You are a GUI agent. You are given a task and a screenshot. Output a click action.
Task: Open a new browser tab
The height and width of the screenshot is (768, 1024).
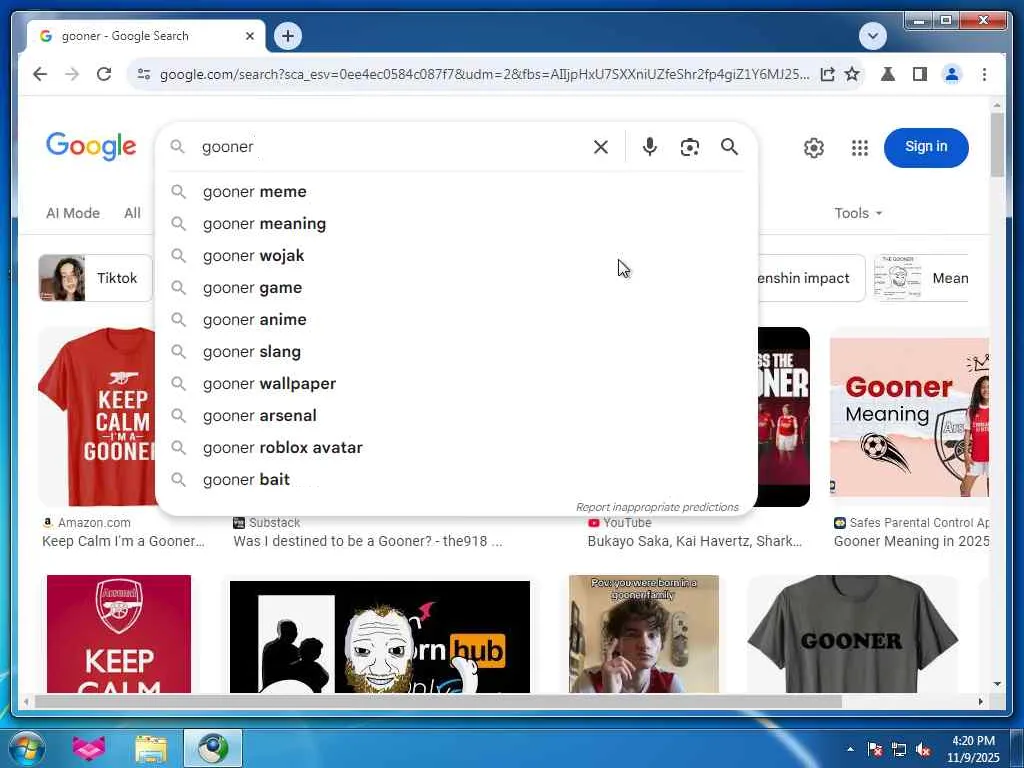pos(288,36)
